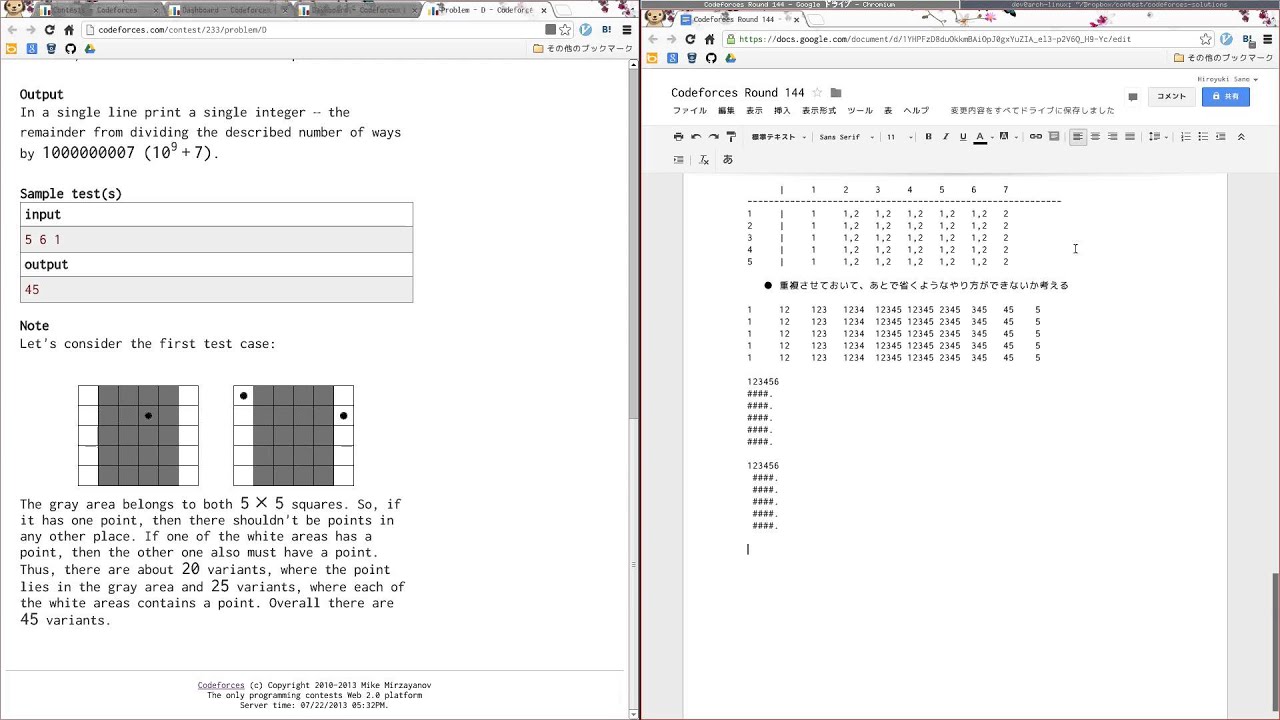
Task: Toggle italic formatting in Docs
Action: (945, 137)
